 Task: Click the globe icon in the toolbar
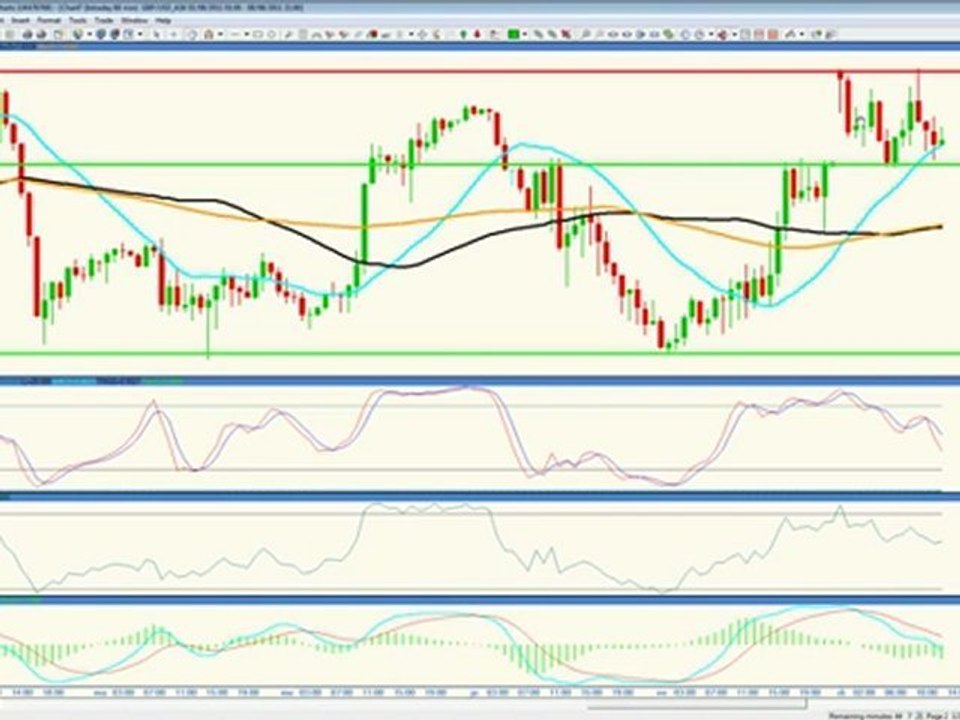click(78, 34)
